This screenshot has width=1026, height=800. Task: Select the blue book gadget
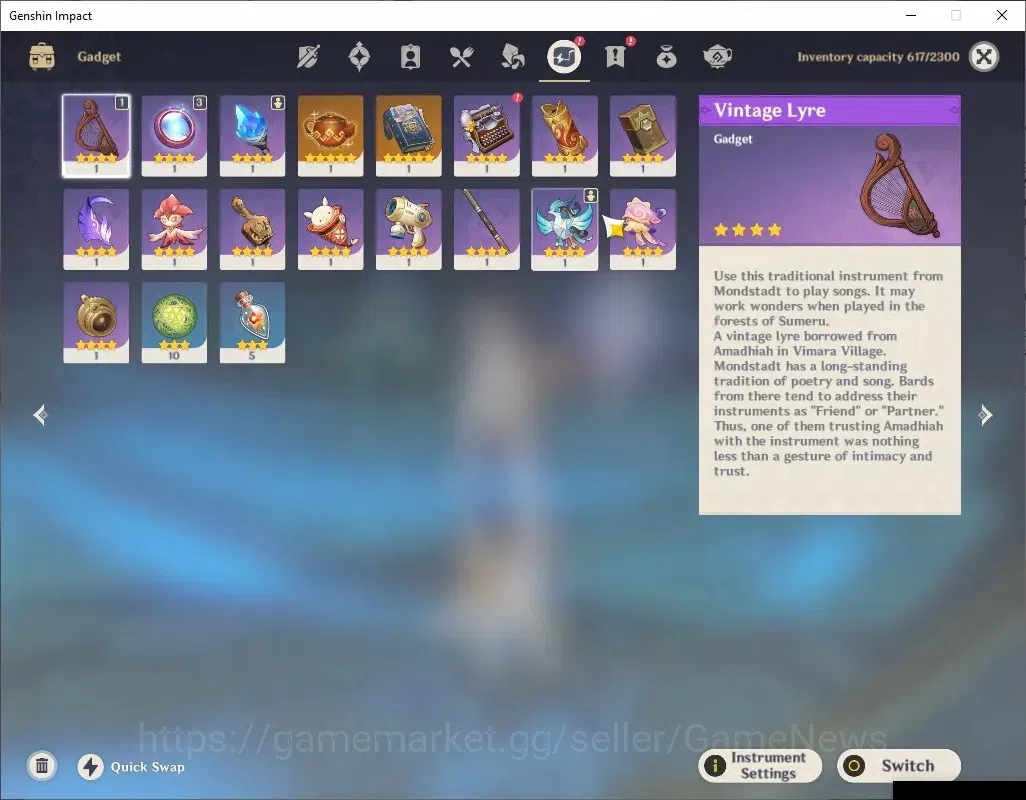click(x=408, y=135)
